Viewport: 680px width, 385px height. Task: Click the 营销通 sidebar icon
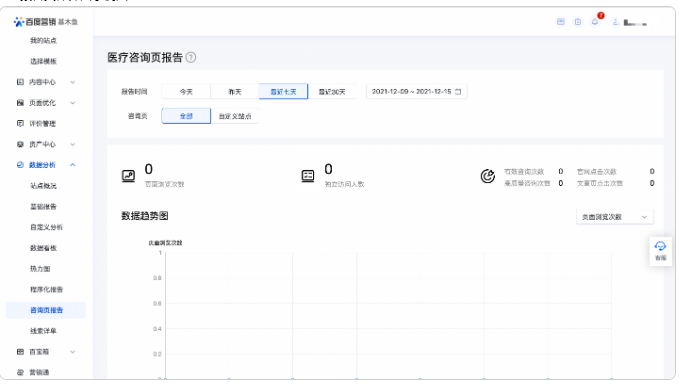coord(20,372)
